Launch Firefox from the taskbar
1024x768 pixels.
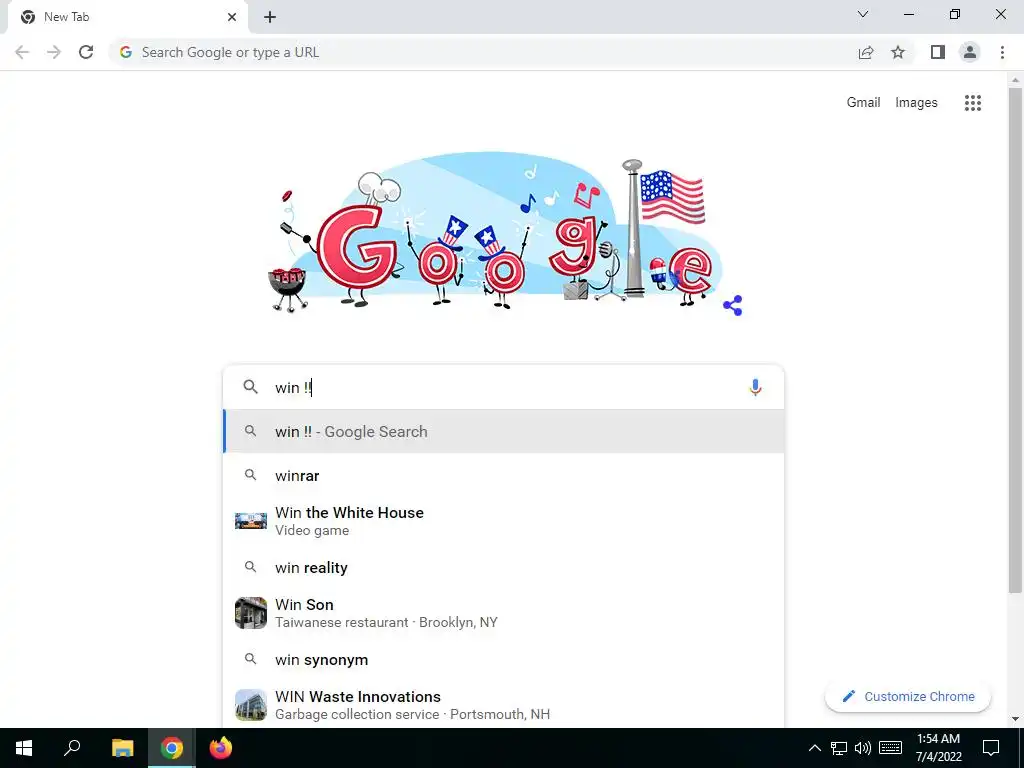click(221, 748)
